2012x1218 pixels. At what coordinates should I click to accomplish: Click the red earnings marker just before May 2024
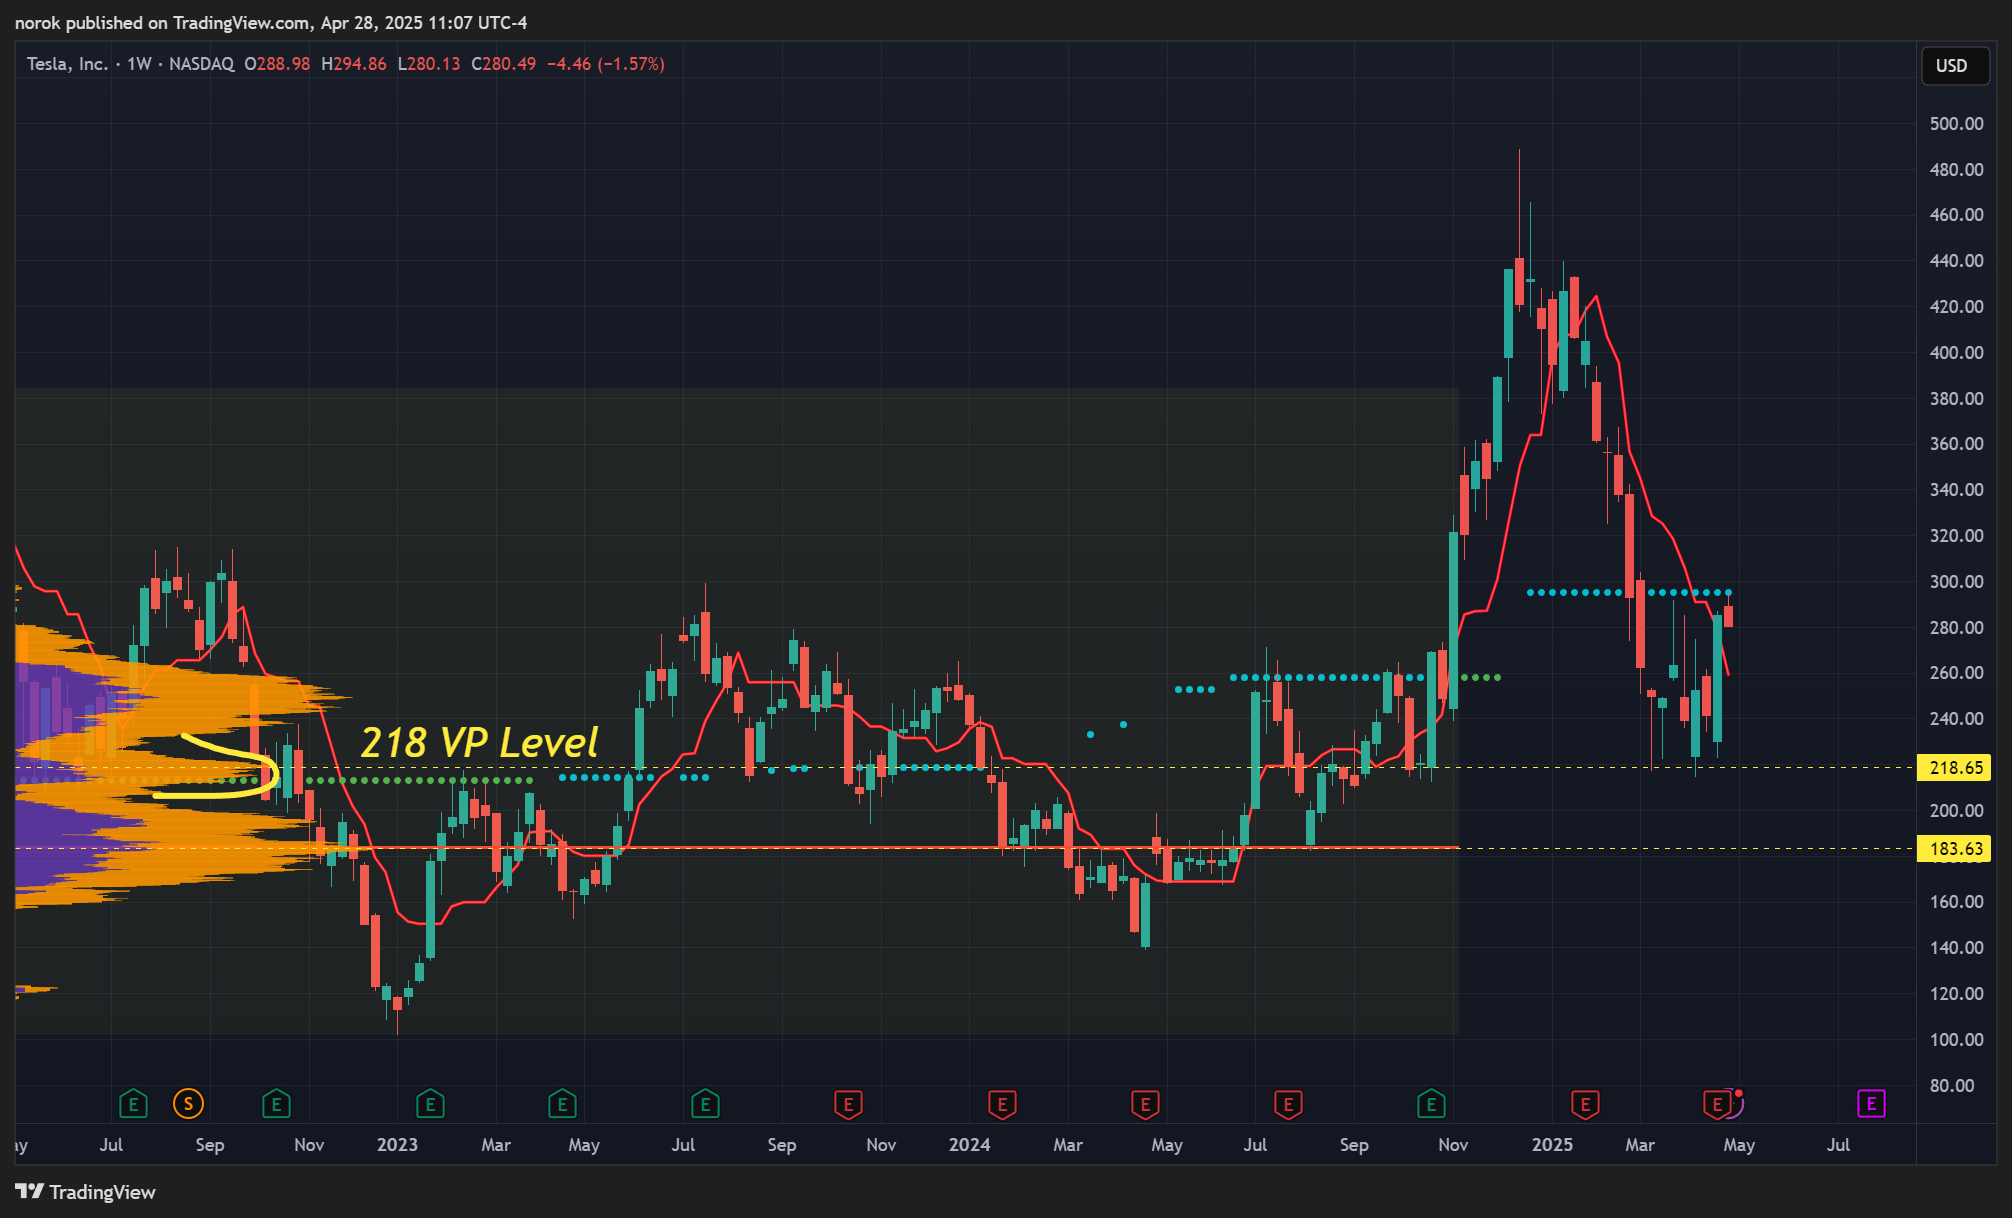(x=1145, y=1104)
